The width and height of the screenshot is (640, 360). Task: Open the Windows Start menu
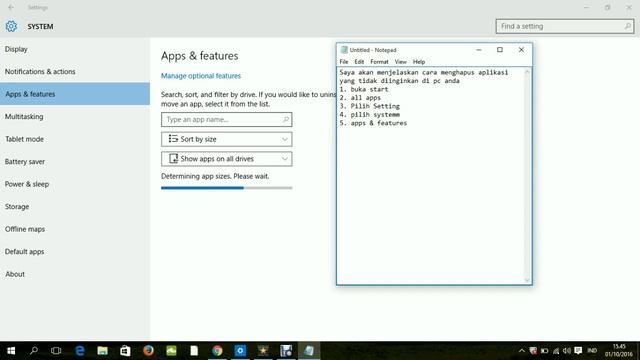point(11,351)
